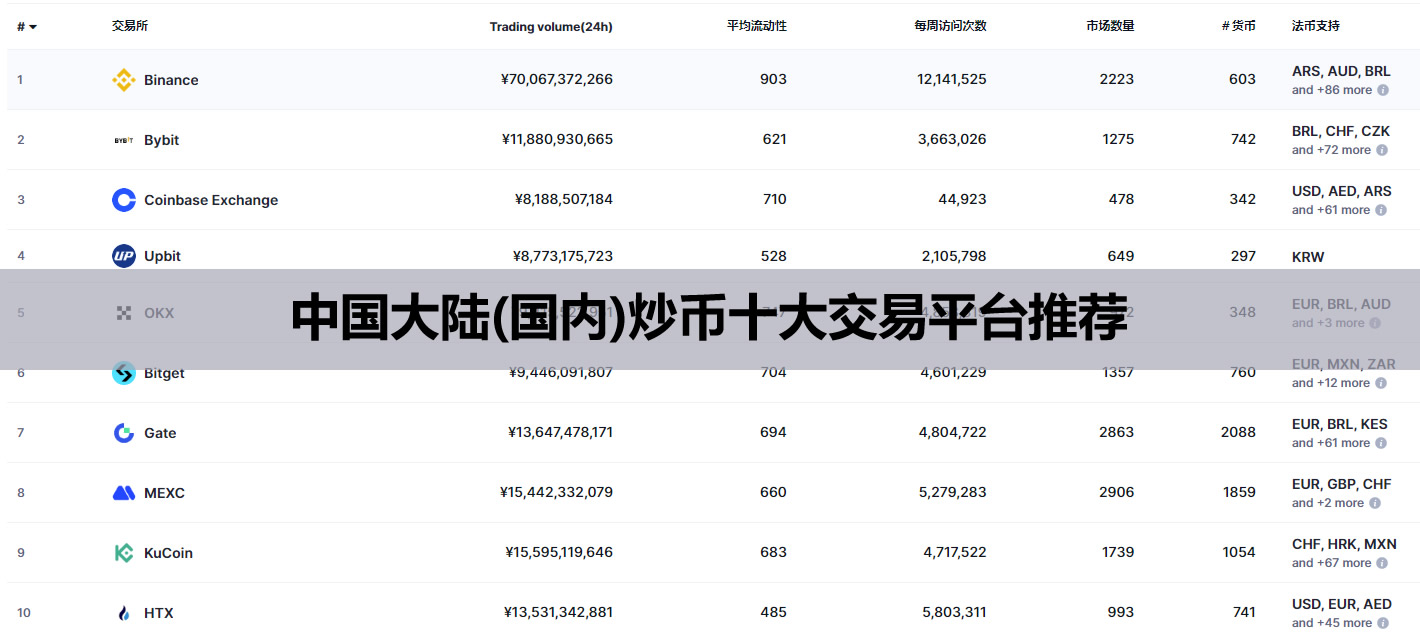Click KuCoin volume ¥15,595,119,646

pos(559,552)
